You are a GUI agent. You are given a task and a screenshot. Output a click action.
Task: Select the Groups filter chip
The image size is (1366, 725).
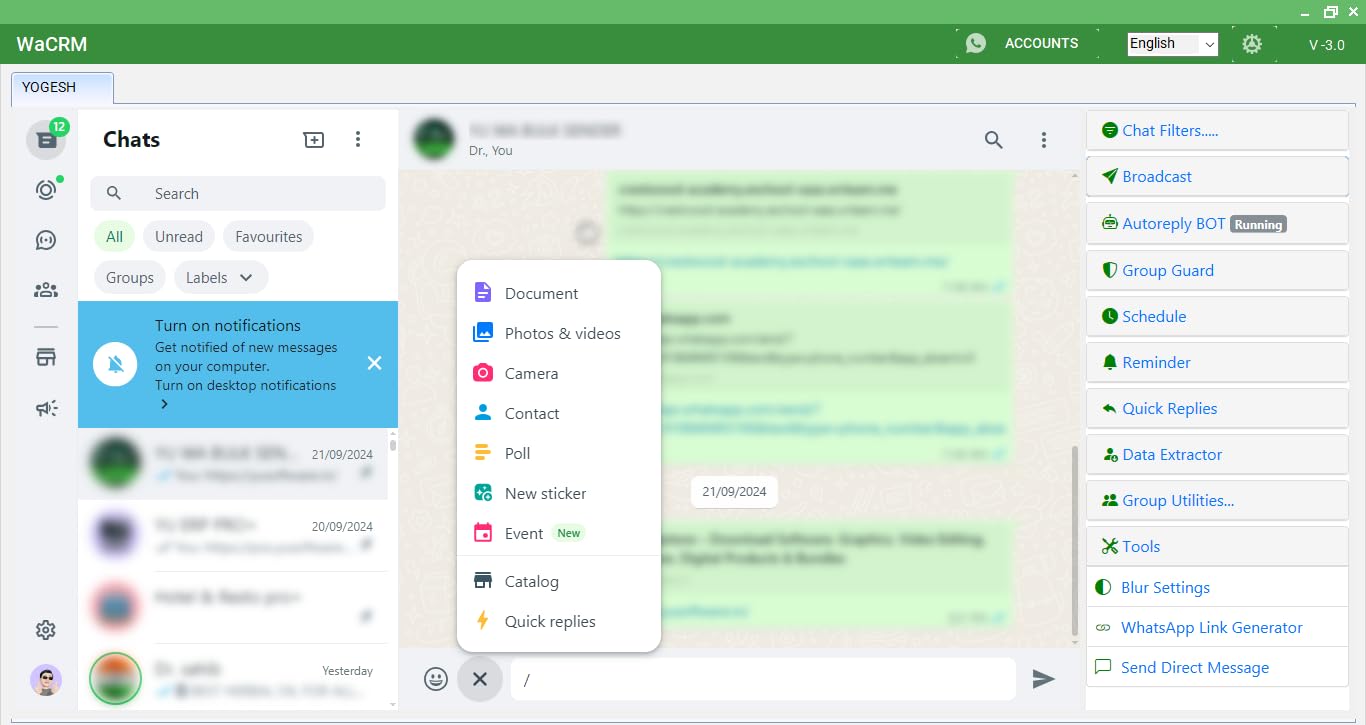point(130,278)
